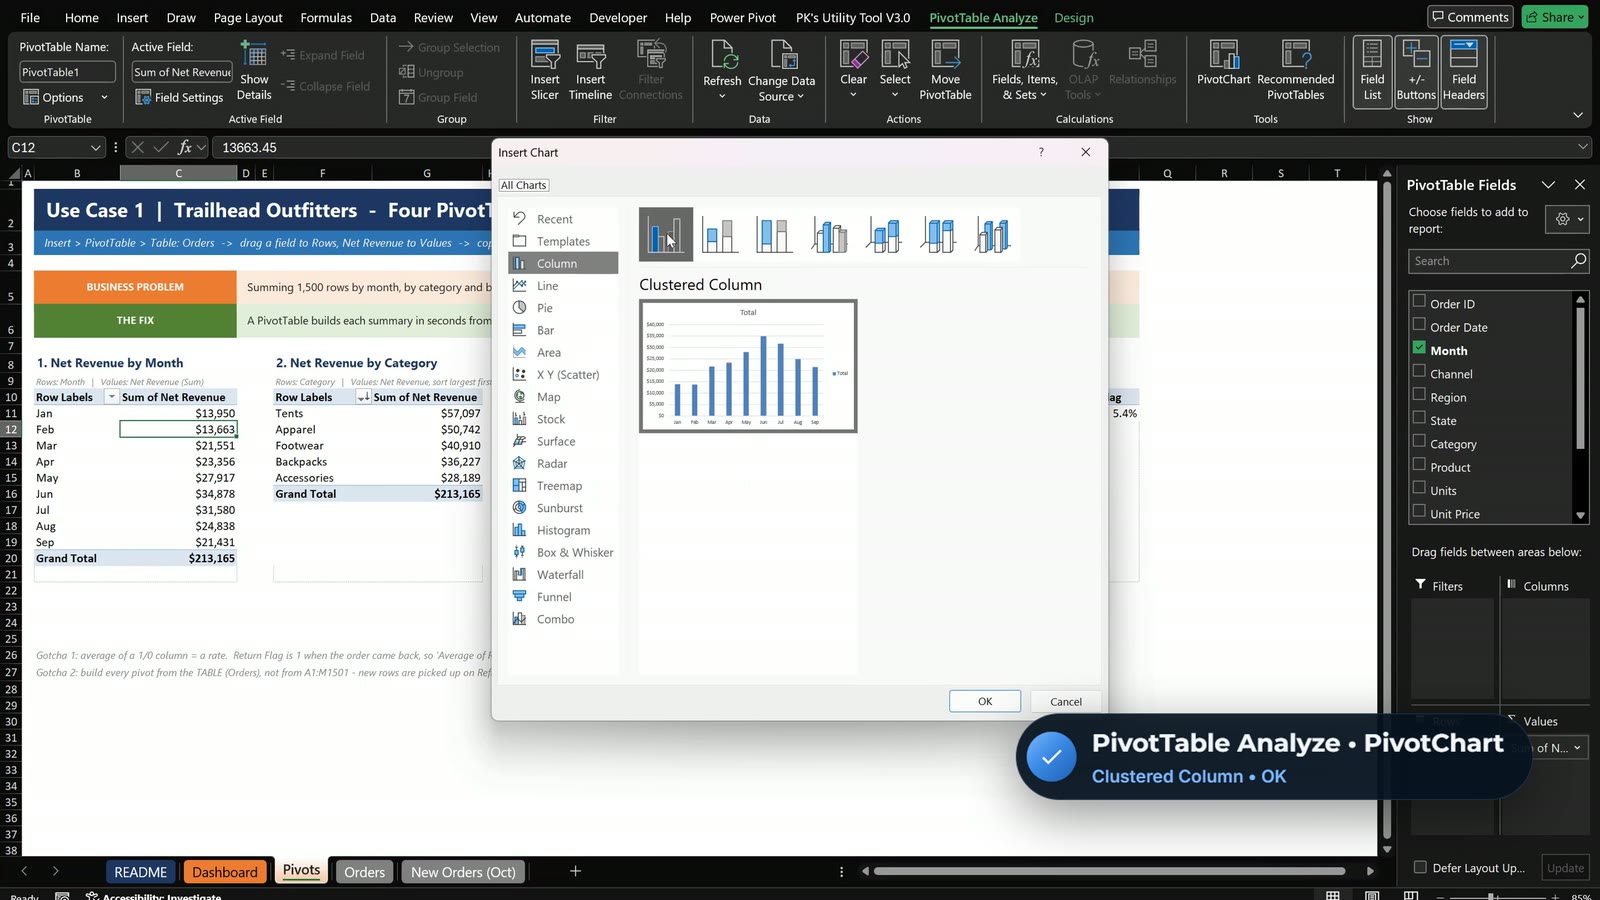
Task: Click the Clustered Column chart preview thumbnail
Action: point(748,366)
